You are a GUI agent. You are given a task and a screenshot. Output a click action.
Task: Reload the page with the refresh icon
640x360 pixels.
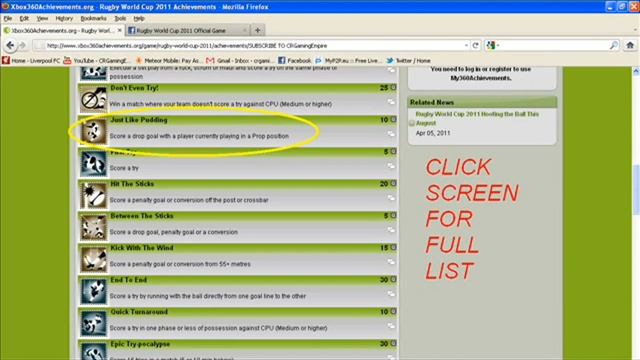coord(475,45)
